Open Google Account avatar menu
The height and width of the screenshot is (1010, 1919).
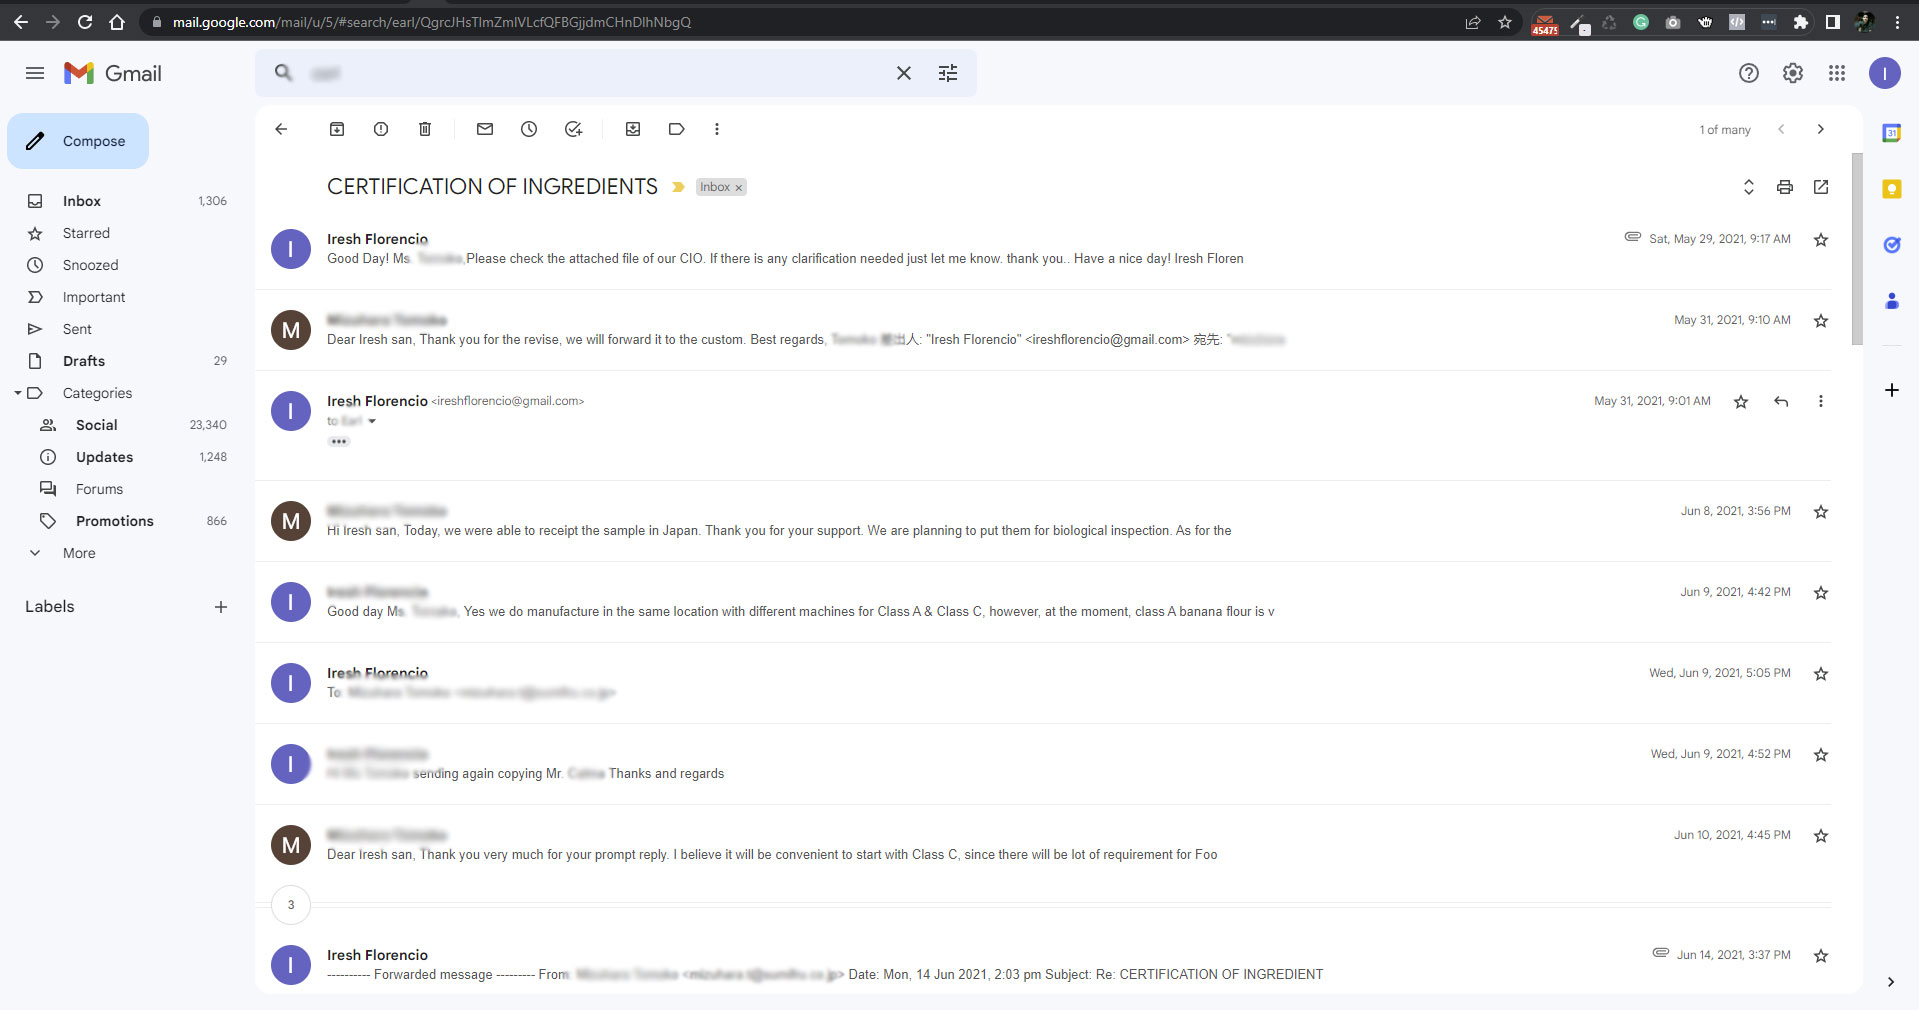[x=1885, y=73]
